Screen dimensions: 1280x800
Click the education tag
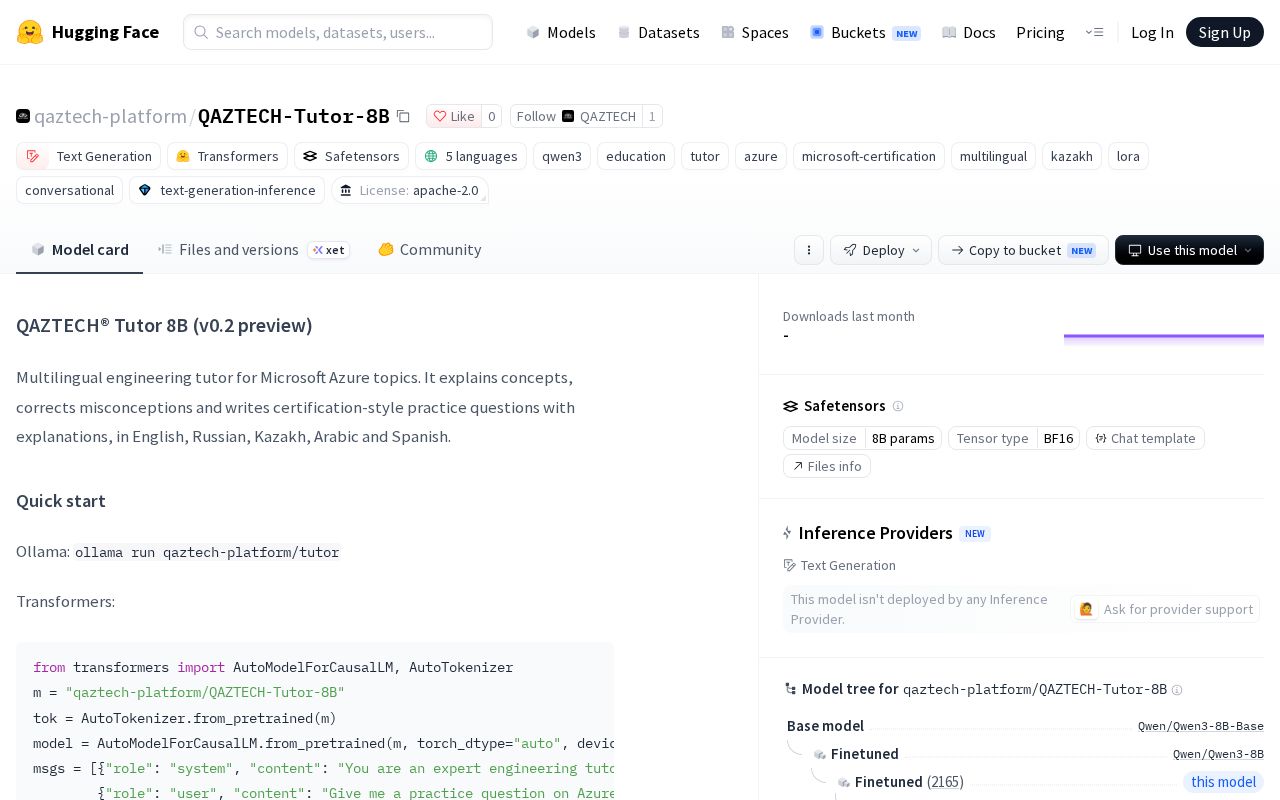click(x=636, y=156)
